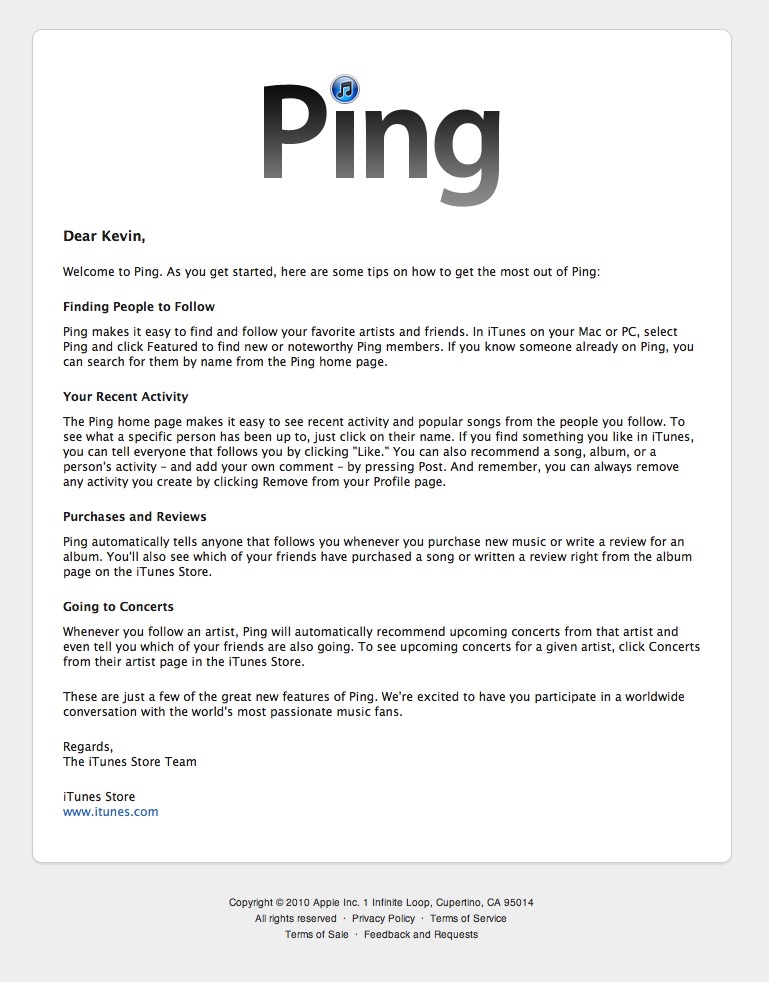The width and height of the screenshot is (769, 982).
Task: Click the Finding People to Follow heading
Action: (x=139, y=307)
